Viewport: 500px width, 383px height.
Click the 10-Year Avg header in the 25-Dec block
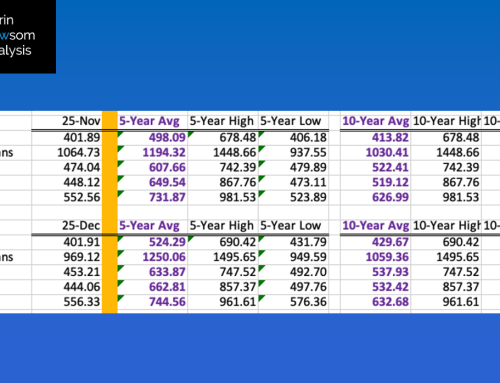375,225
